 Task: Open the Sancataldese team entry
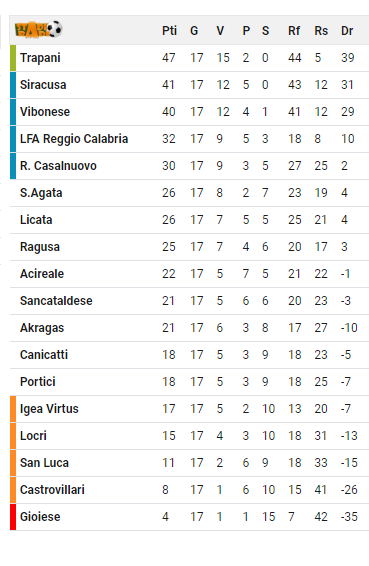pos(56,301)
